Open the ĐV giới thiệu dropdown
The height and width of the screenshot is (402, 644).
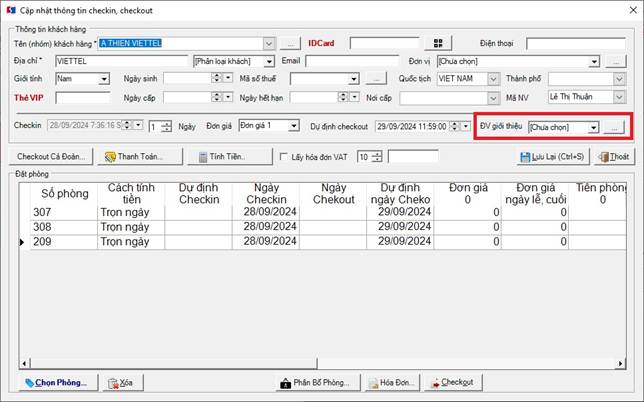click(593, 128)
